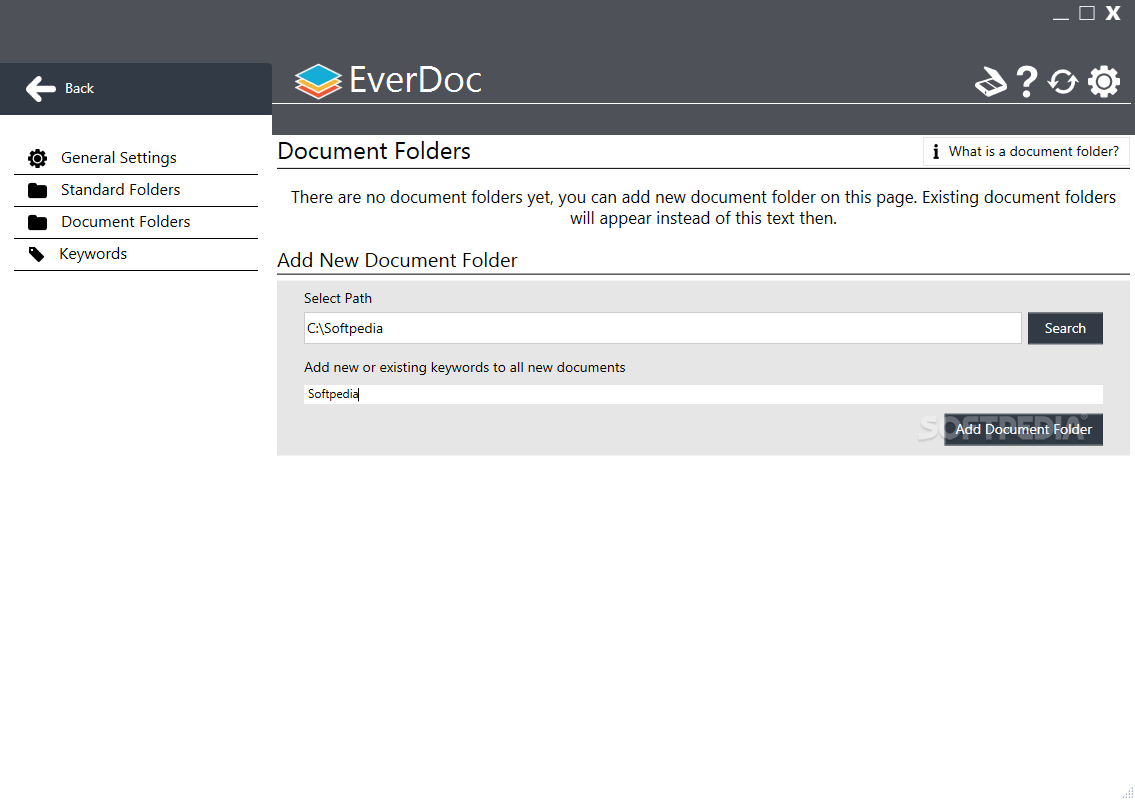Viewport: 1135px width, 800px height.
Task: Click the refresh sync arrows icon
Action: (x=1063, y=82)
